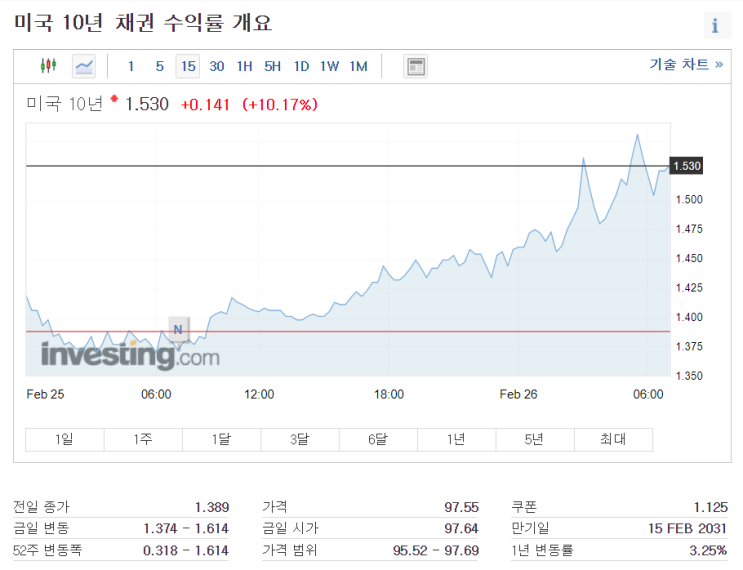Click the title 미국 10년 채권 수익률 개요
The height and width of the screenshot is (570, 743).
coord(143,23)
